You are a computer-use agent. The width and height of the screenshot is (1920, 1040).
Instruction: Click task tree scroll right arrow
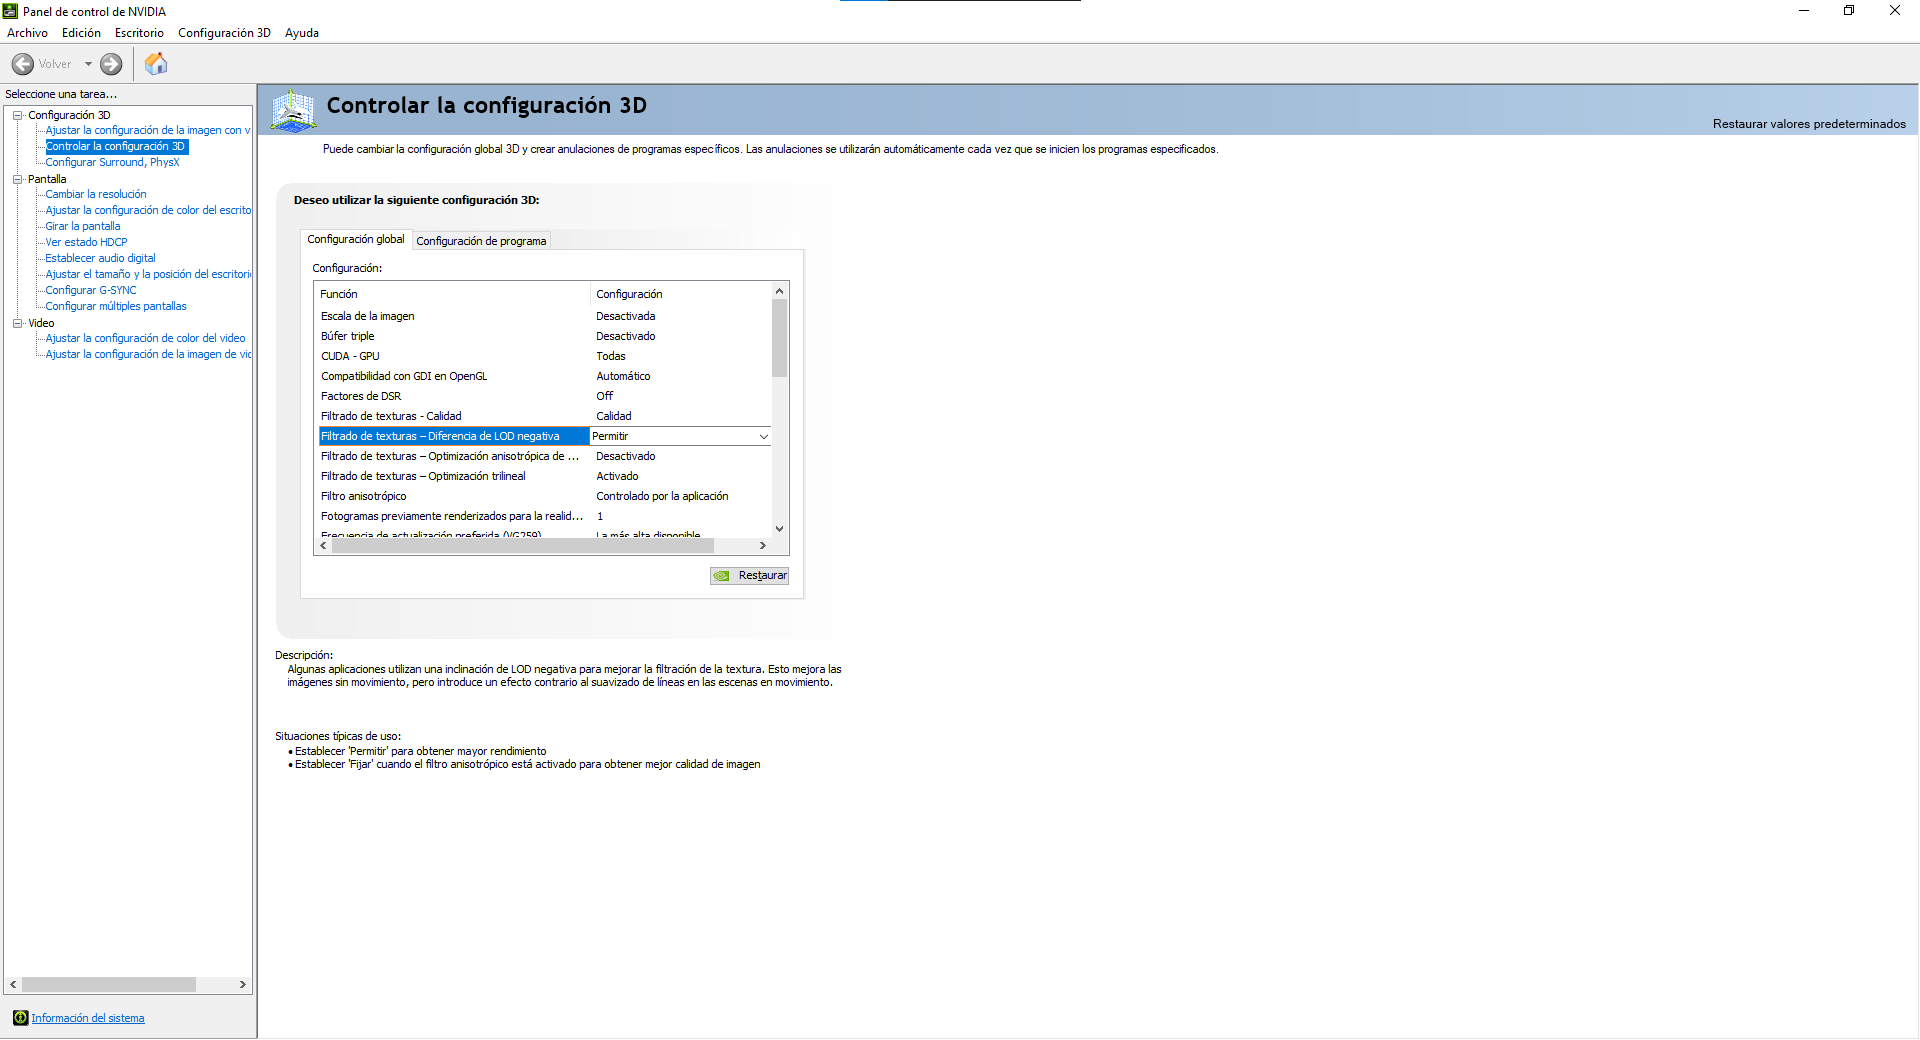[x=242, y=984]
